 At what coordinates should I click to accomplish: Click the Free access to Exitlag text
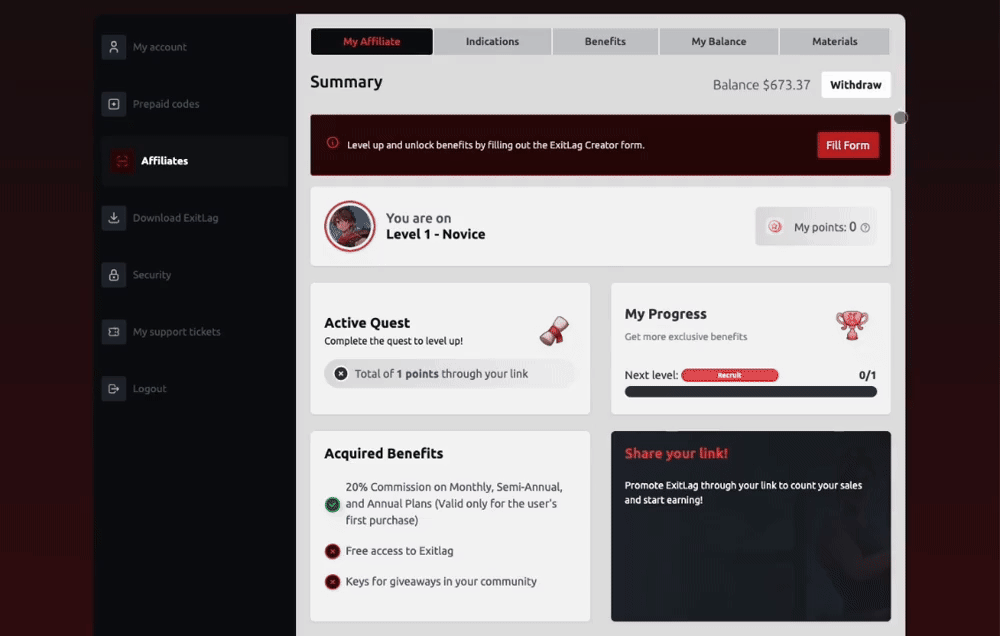399,551
